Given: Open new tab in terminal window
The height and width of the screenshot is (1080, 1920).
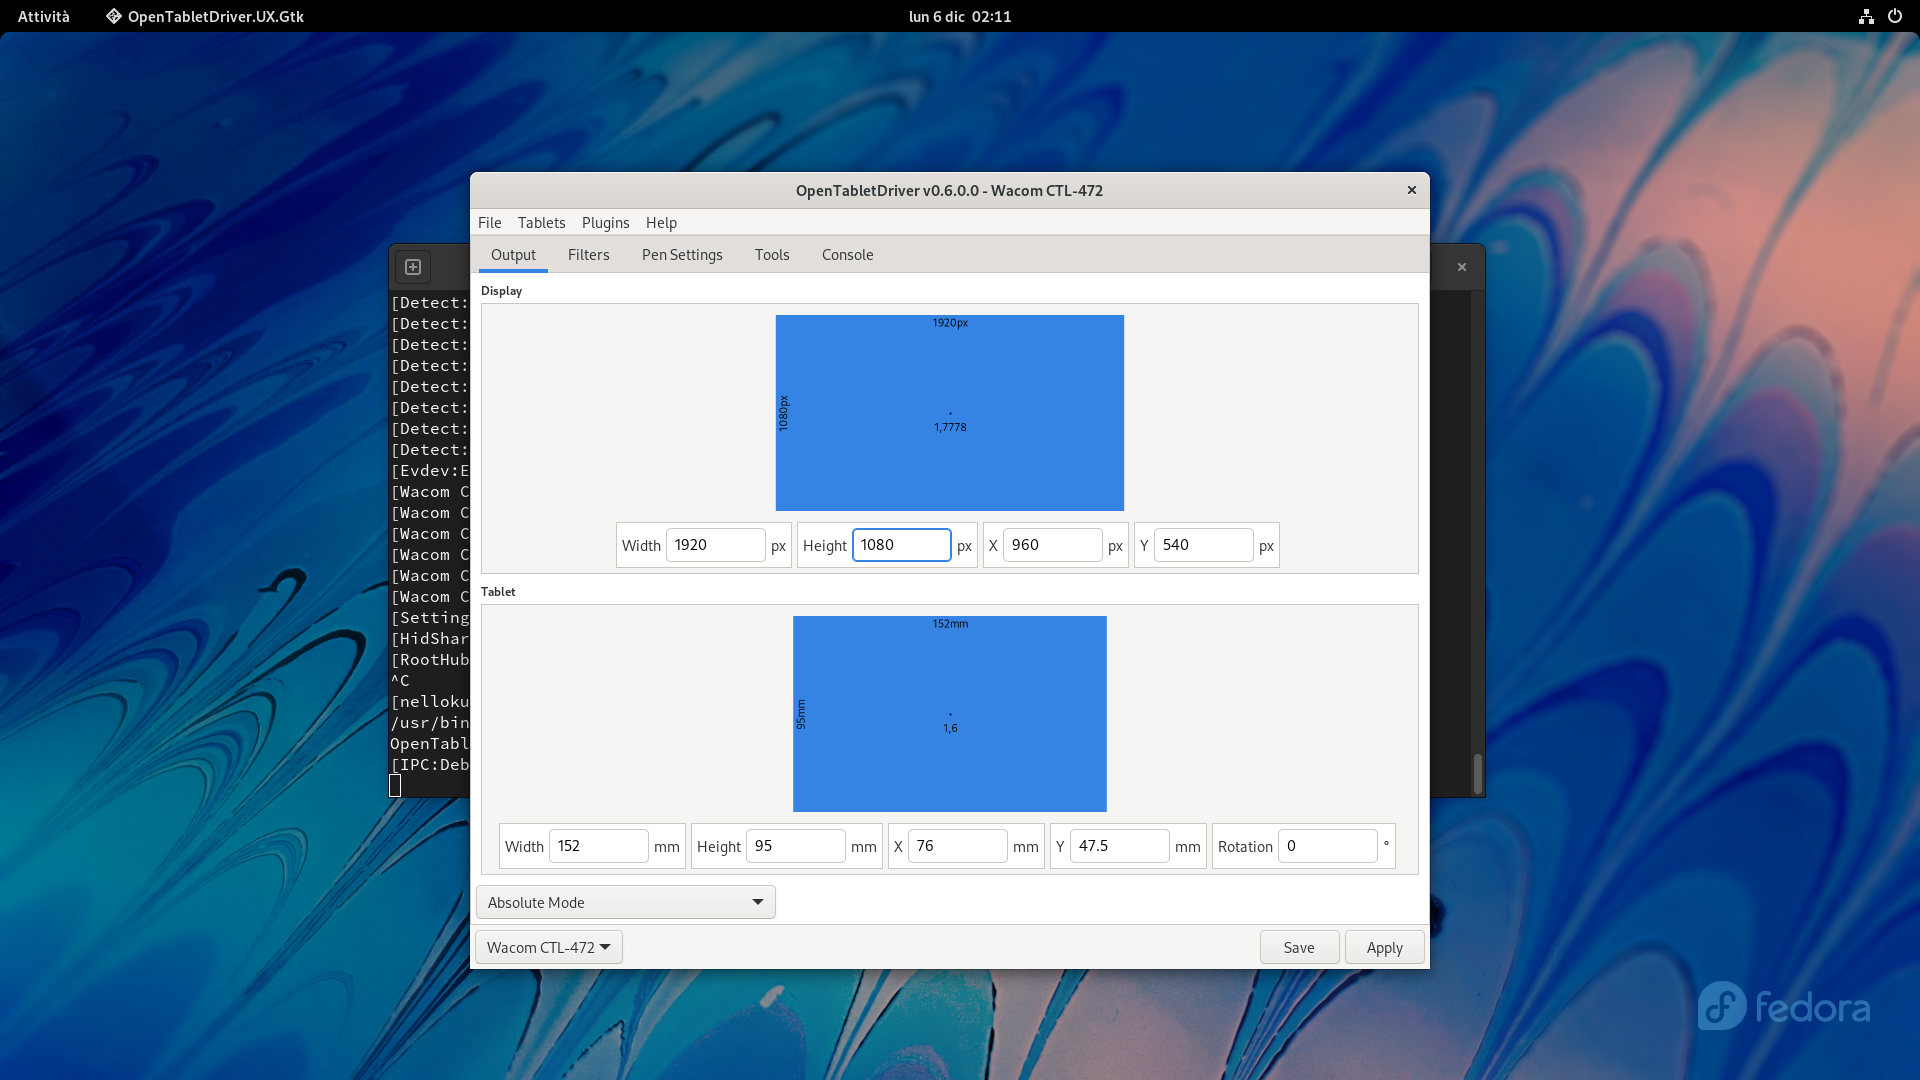Looking at the screenshot, I should pyautogui.click(x=413, y=267).
